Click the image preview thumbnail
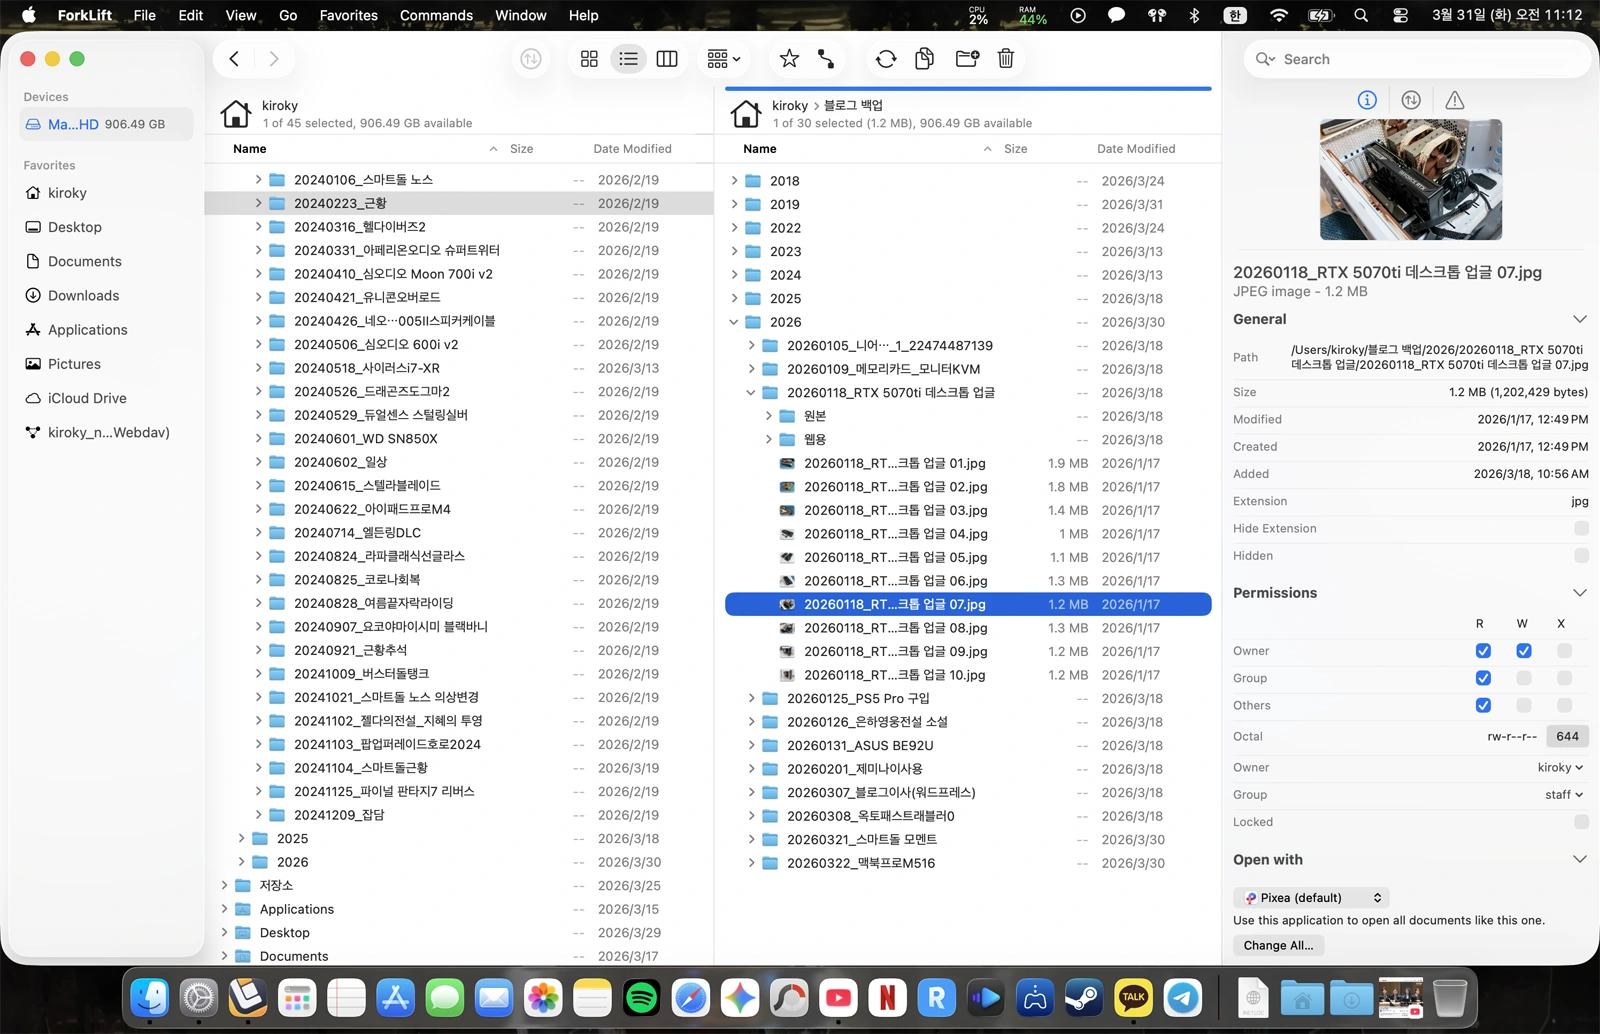1600x1034 pixels. click(x=1410, y=180)
